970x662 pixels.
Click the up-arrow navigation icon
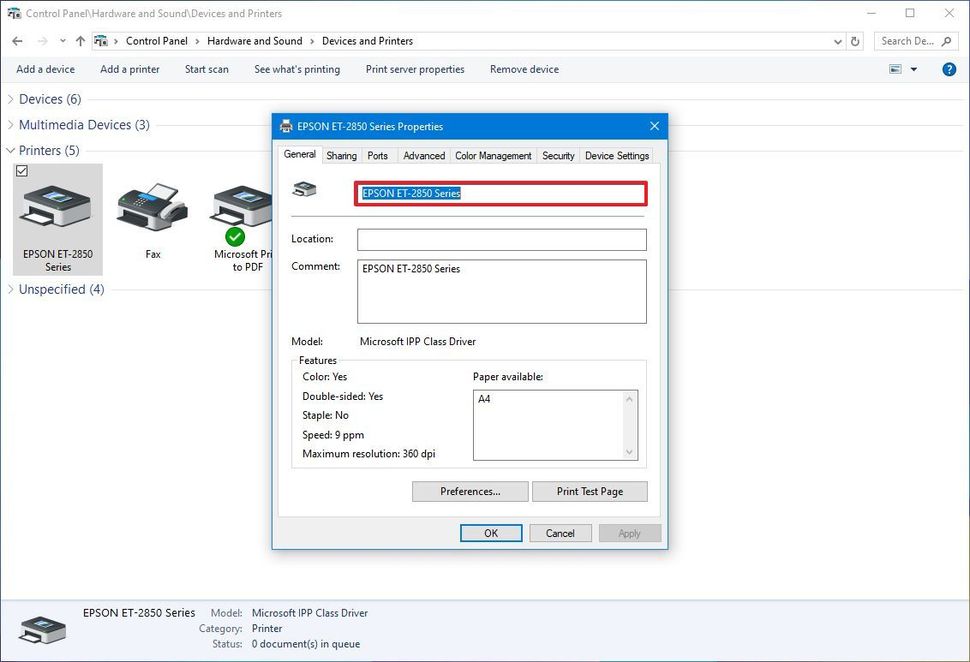80,41
